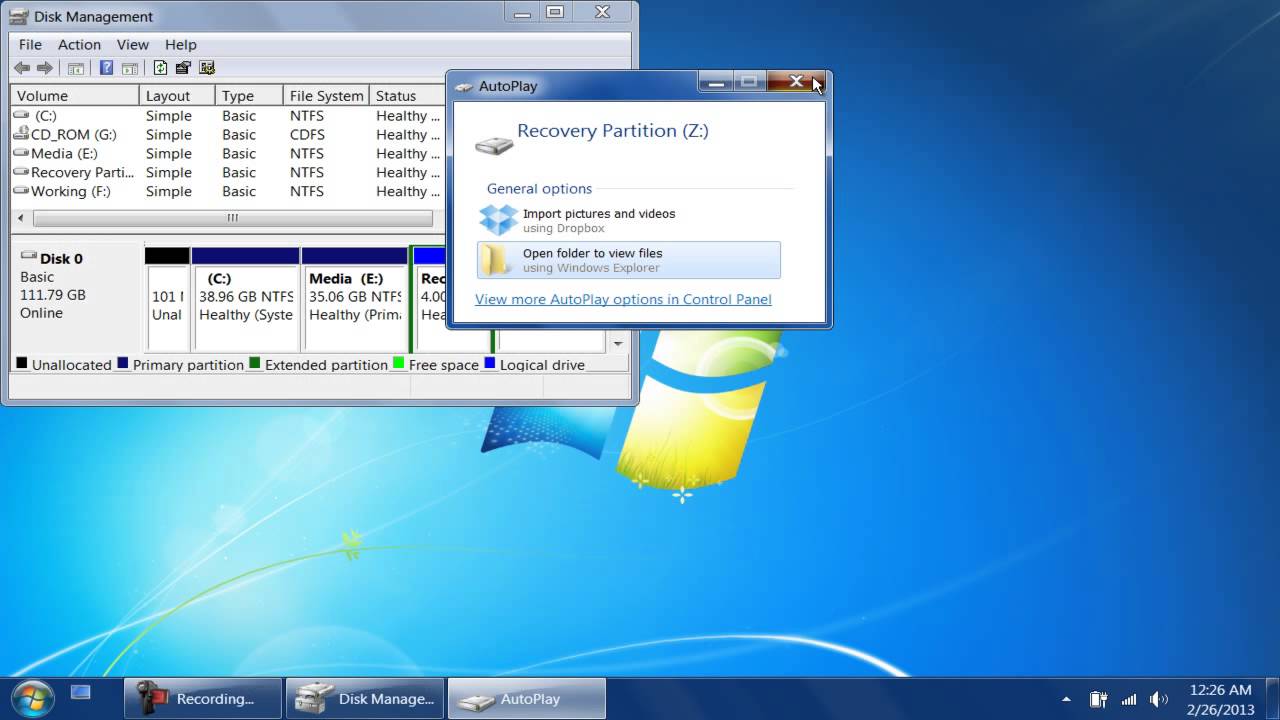Open the Action menu
1280x720 pixels.
coord(79,44)
